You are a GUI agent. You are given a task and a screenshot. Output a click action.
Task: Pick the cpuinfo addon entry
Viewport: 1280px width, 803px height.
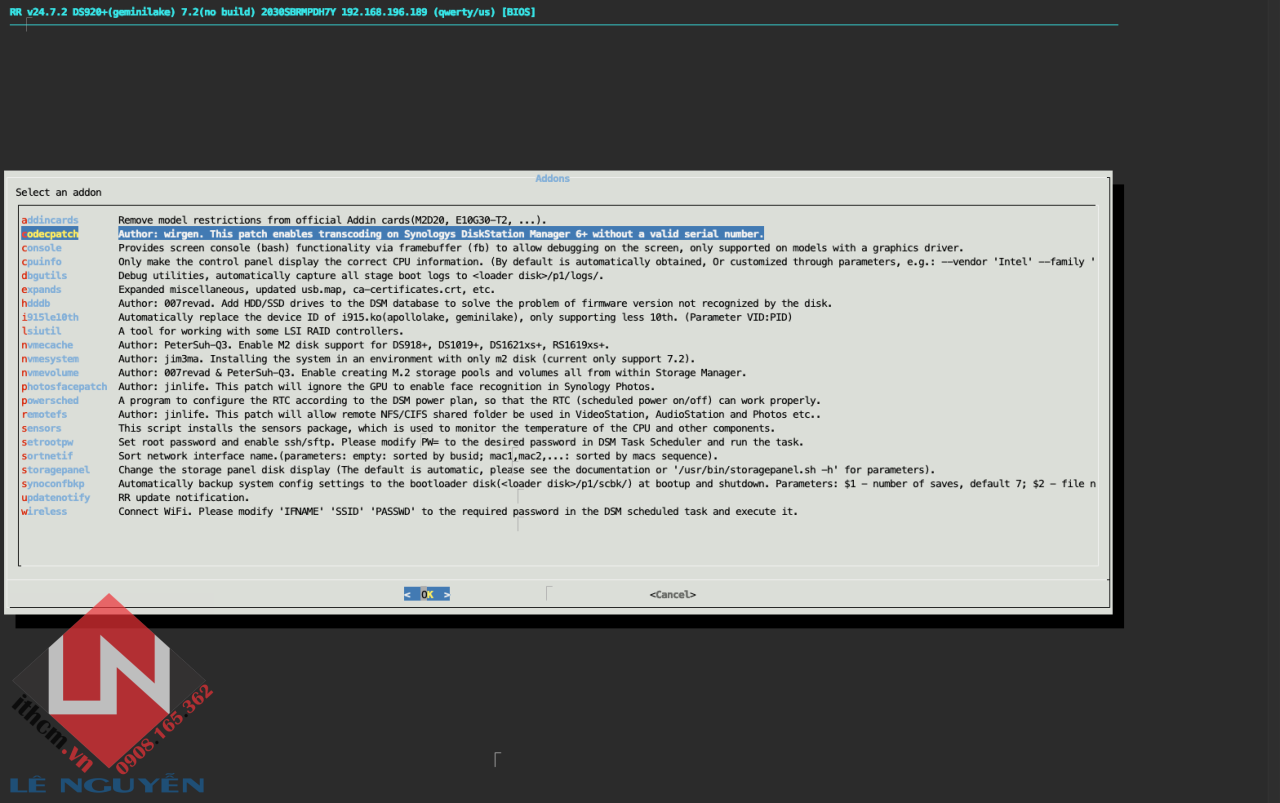42,262
